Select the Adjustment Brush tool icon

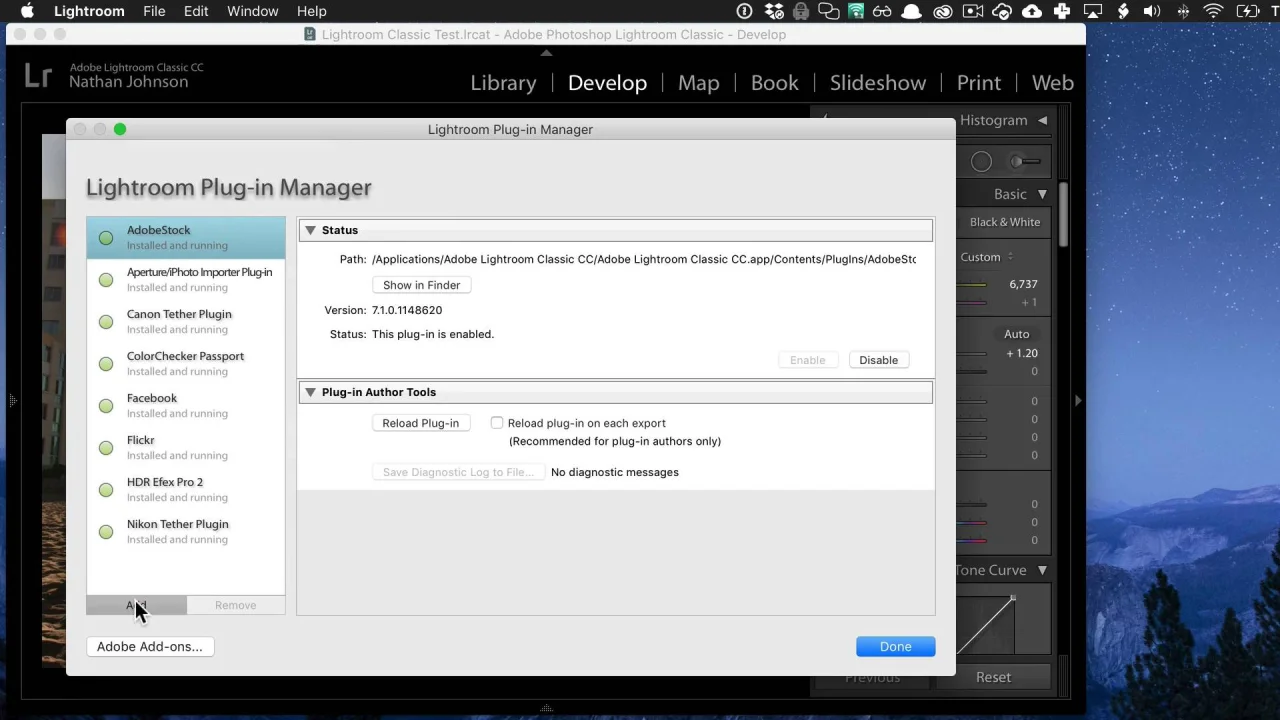(x=1024, y=161)
